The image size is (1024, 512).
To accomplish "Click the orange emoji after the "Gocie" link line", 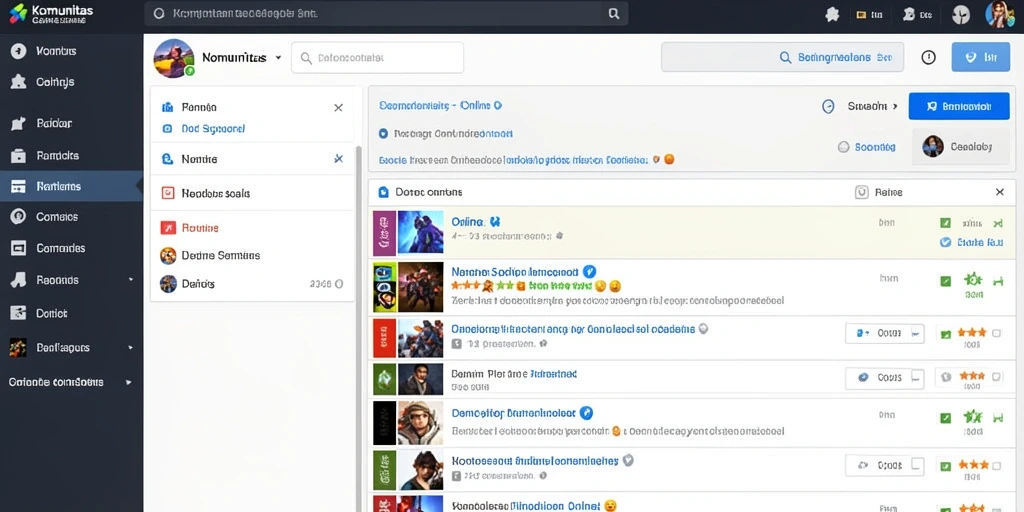I will point(669,159).
